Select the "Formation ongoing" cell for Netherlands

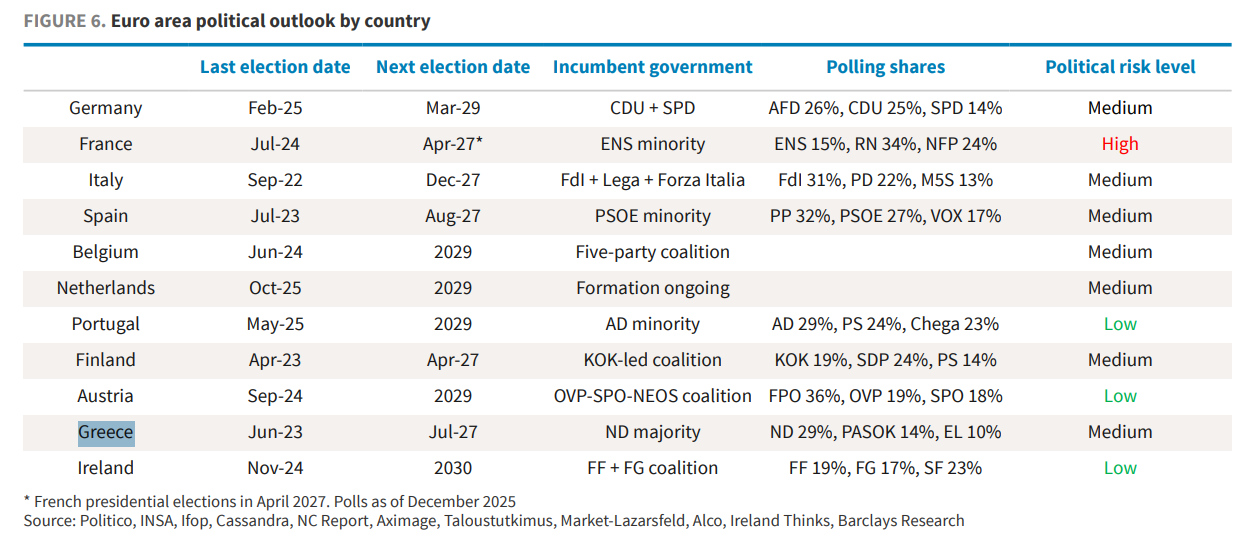coord(652,288)
